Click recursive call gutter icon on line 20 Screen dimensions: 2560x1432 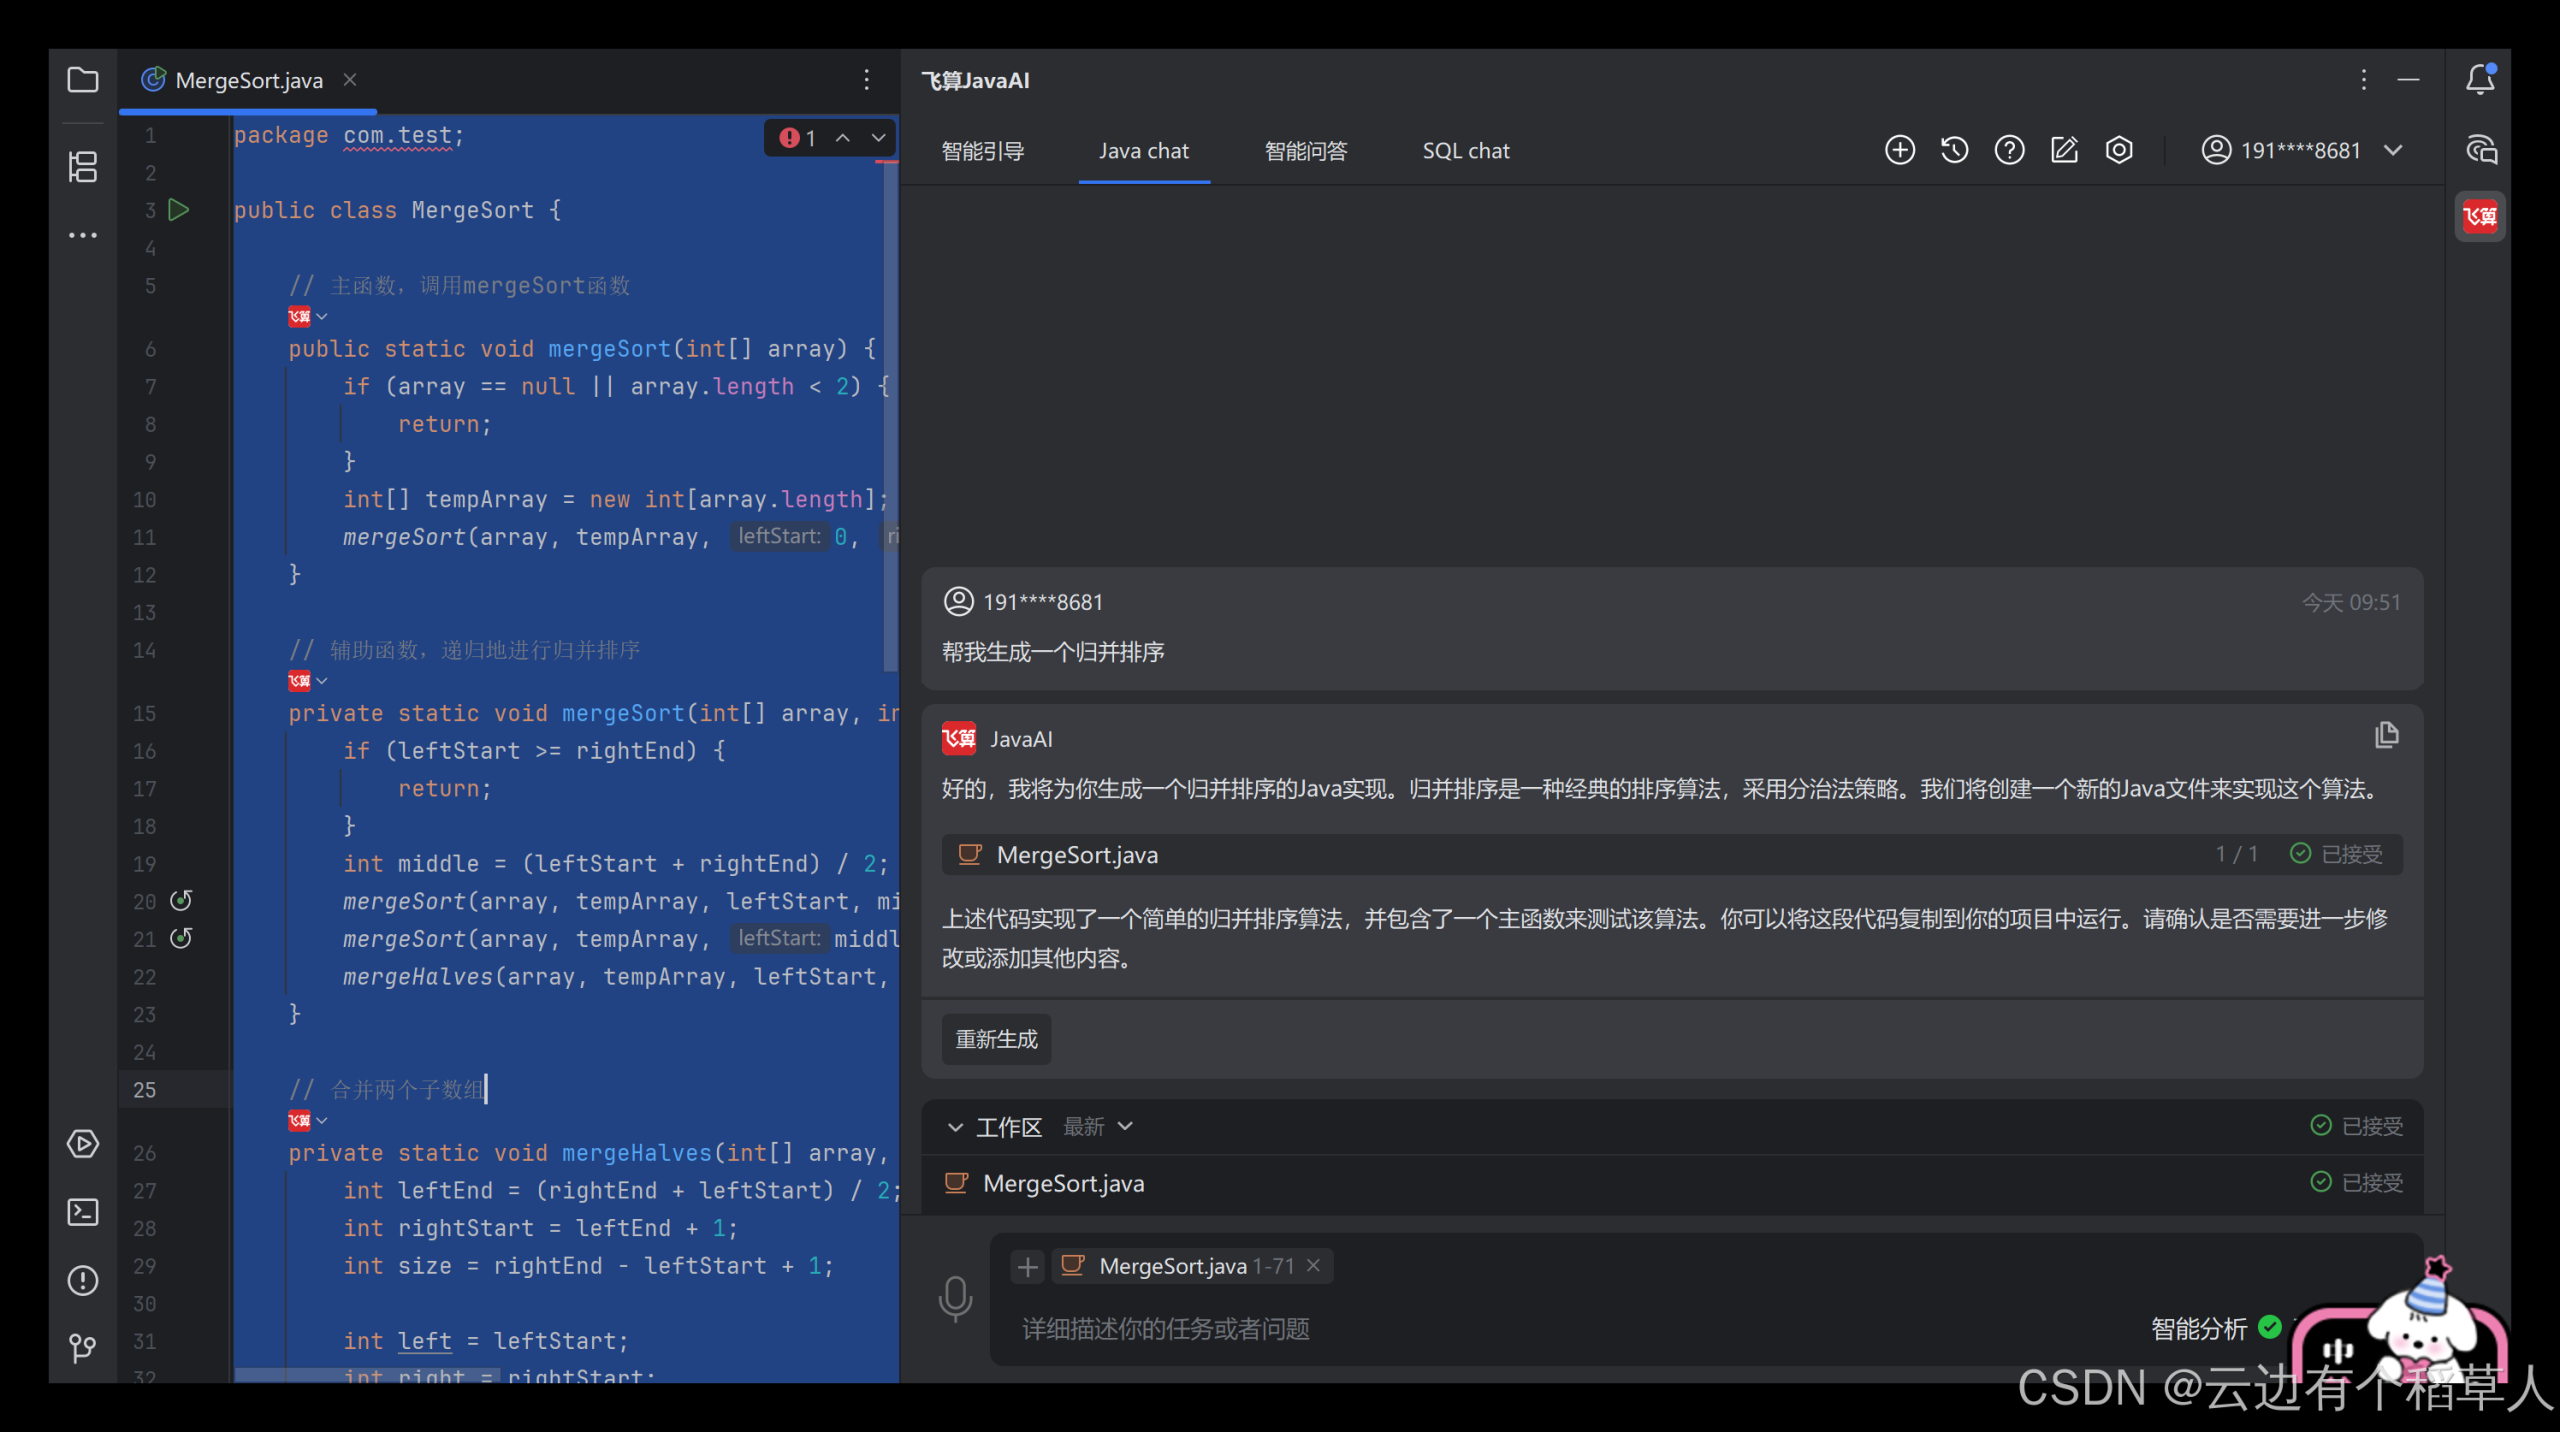coord(181,901)
